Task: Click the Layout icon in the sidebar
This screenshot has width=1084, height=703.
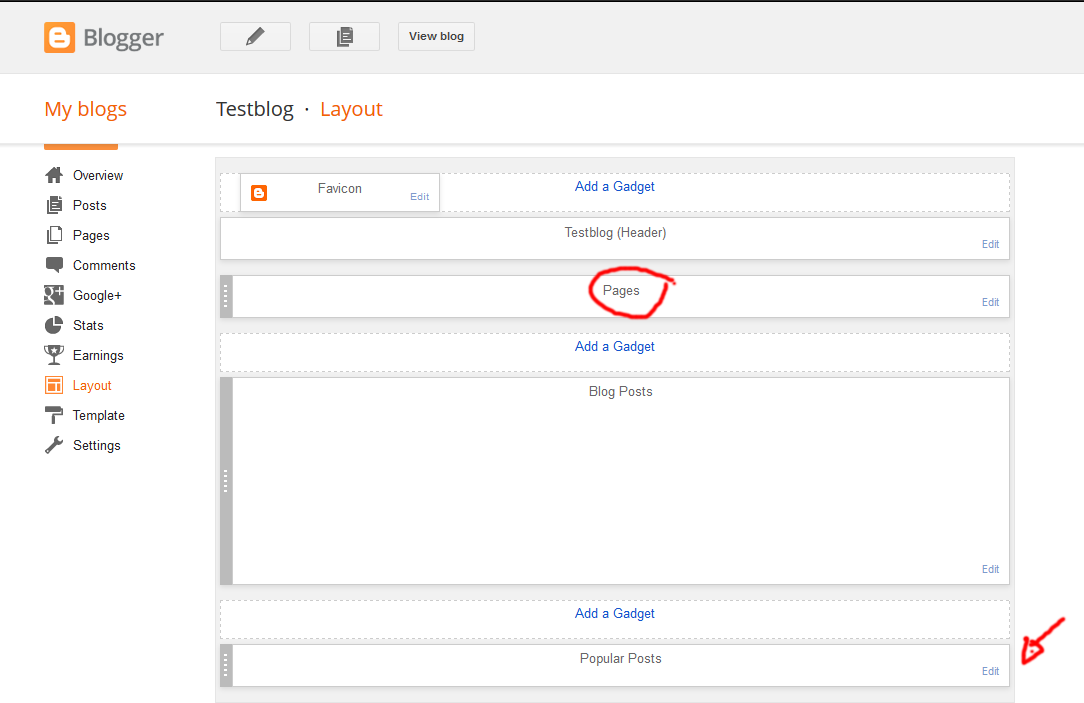Action: coord(54,385)
